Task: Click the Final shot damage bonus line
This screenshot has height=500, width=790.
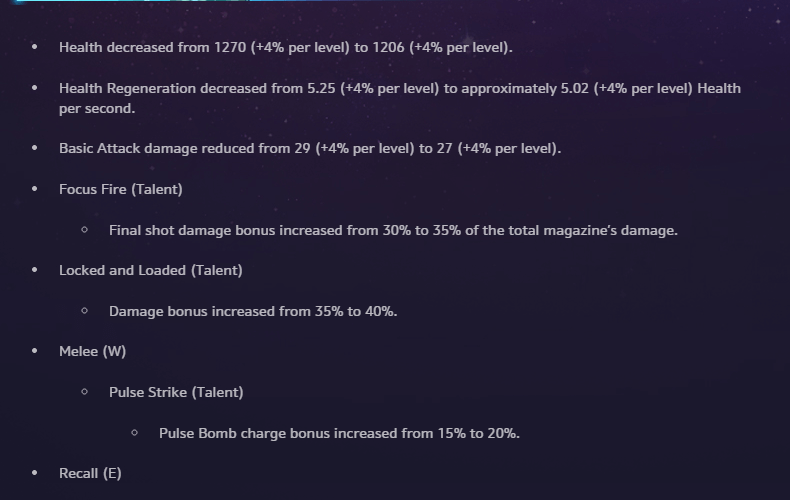Action: tap(393, 230)
